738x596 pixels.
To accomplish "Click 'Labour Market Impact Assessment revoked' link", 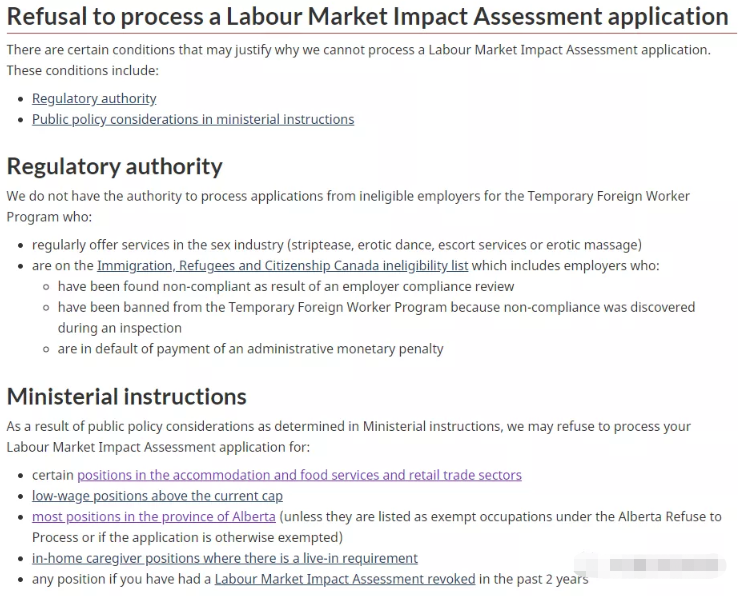I will pos(344,579).
